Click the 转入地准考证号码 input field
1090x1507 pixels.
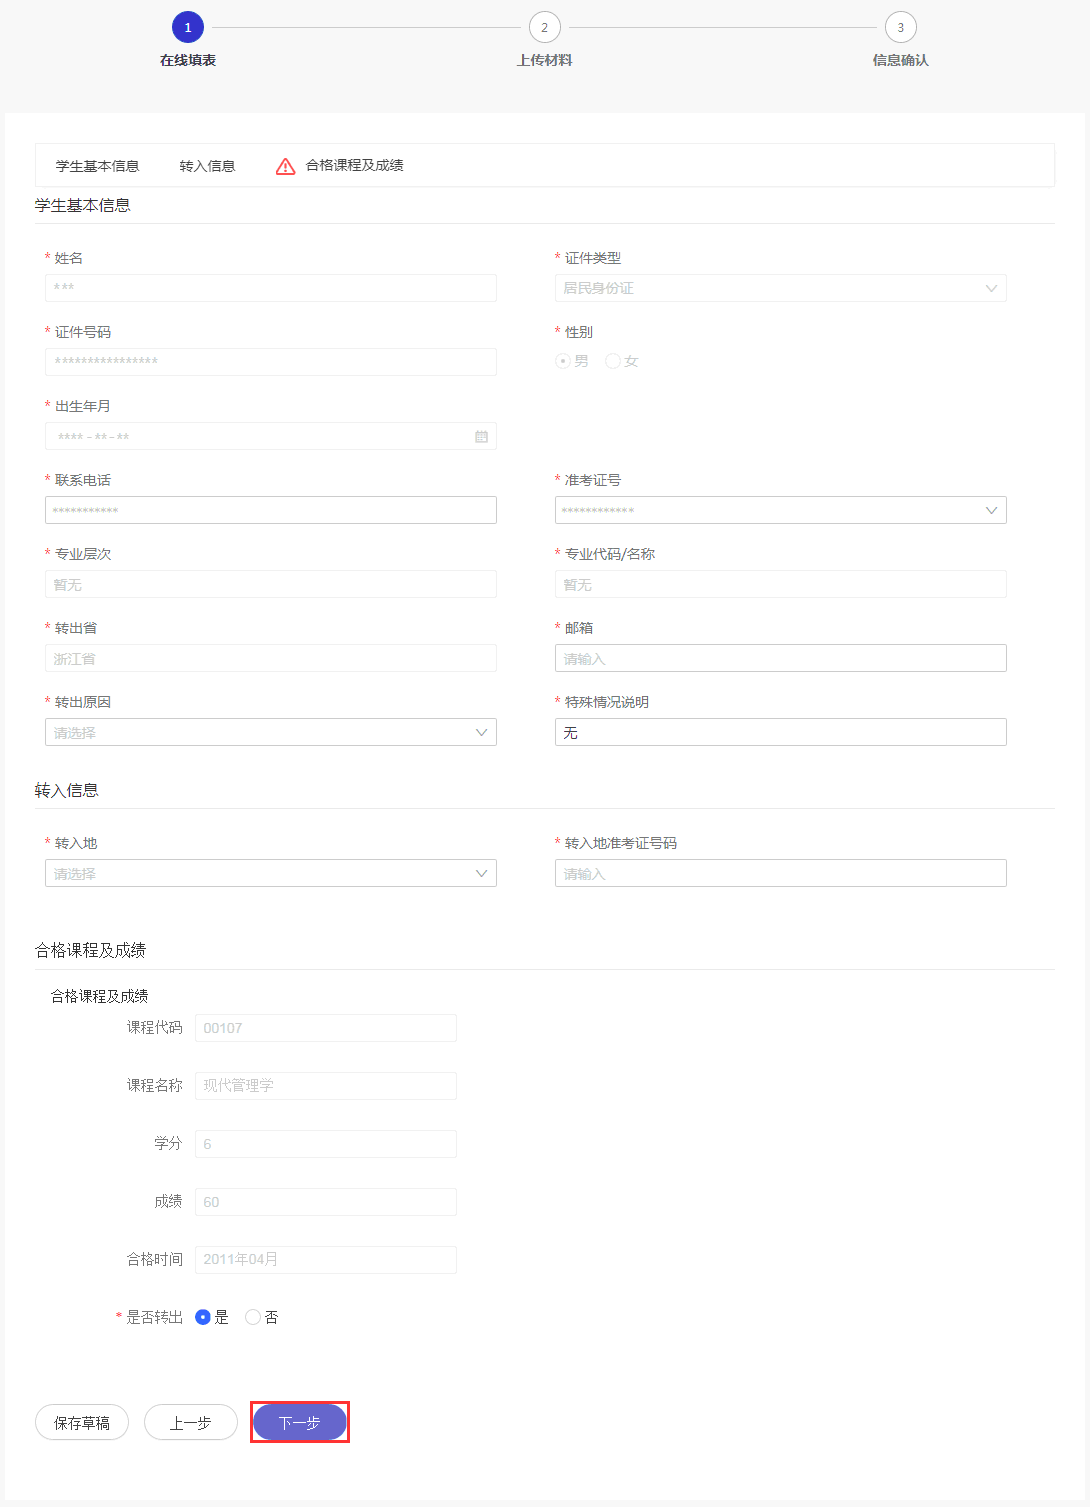(780, 873)
